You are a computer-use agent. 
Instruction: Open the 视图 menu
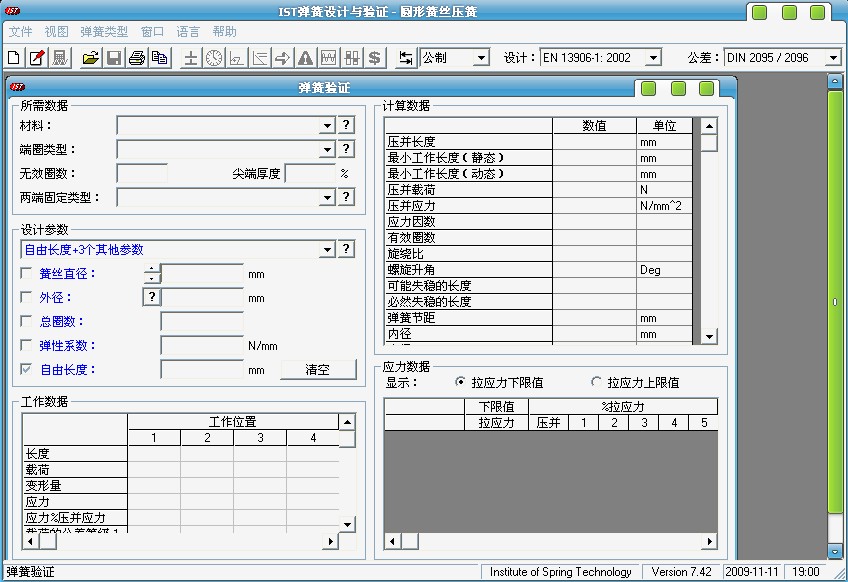pos(56,32)
